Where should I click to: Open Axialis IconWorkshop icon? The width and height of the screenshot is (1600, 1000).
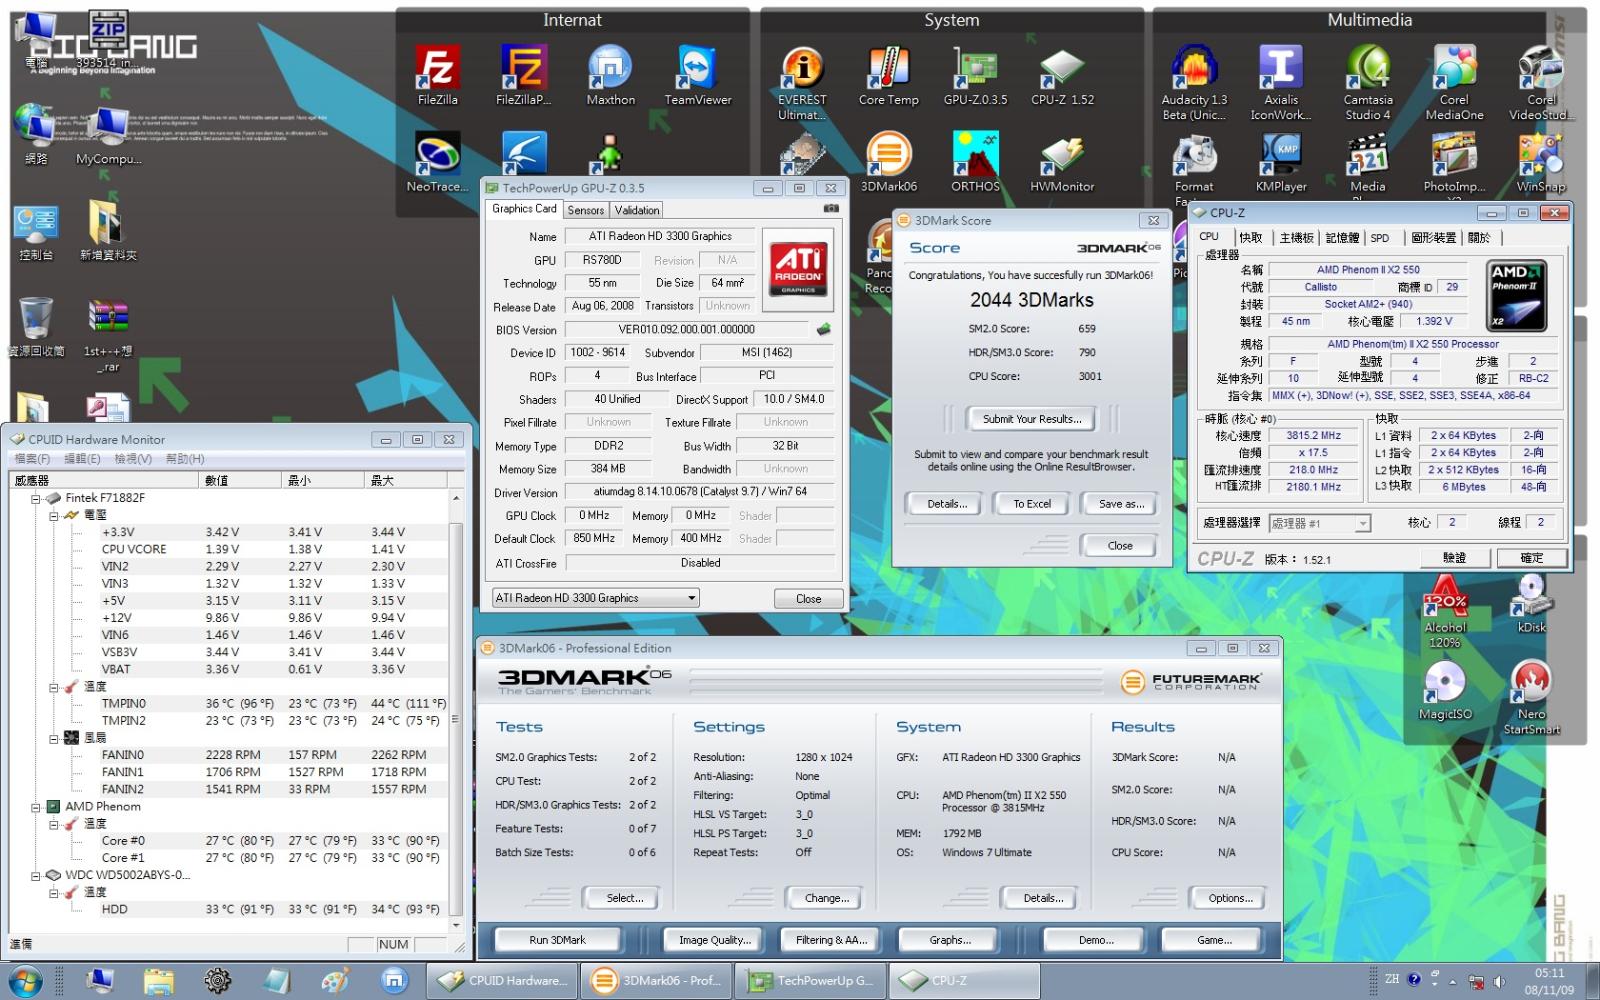click(x=1281, y=84)
